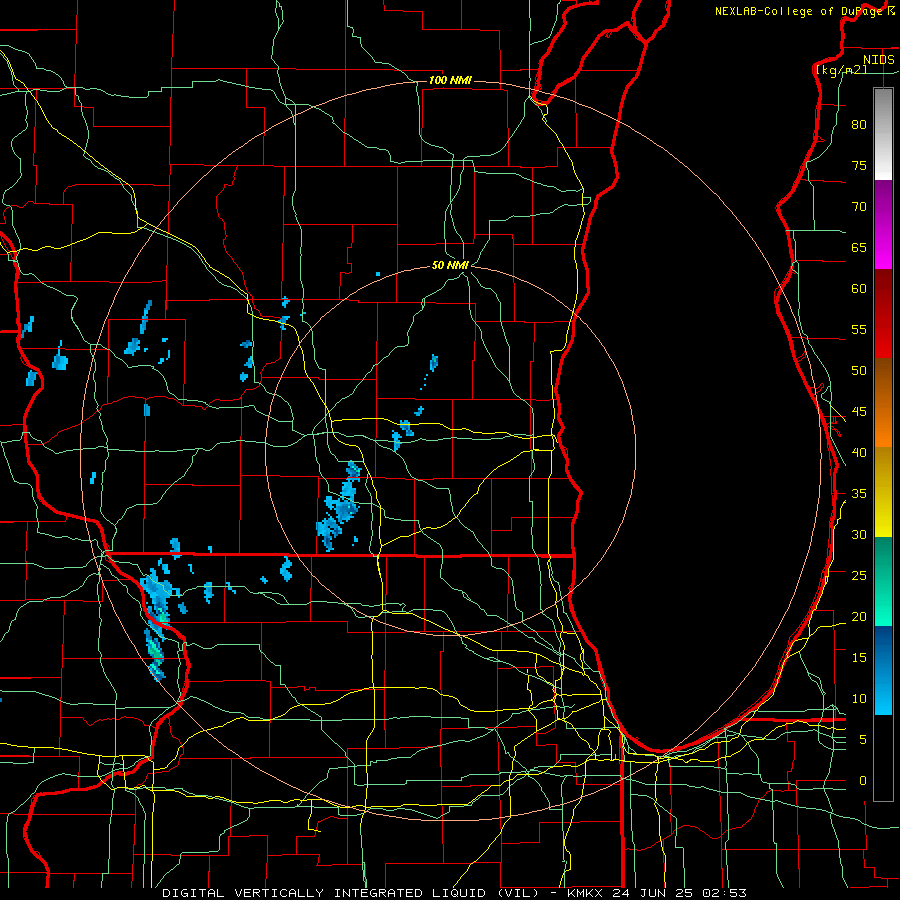Click the 55 value on the color scale
The width and height of the screenshot is (900, 900).
pyautogui.click(x=859, y=329)
